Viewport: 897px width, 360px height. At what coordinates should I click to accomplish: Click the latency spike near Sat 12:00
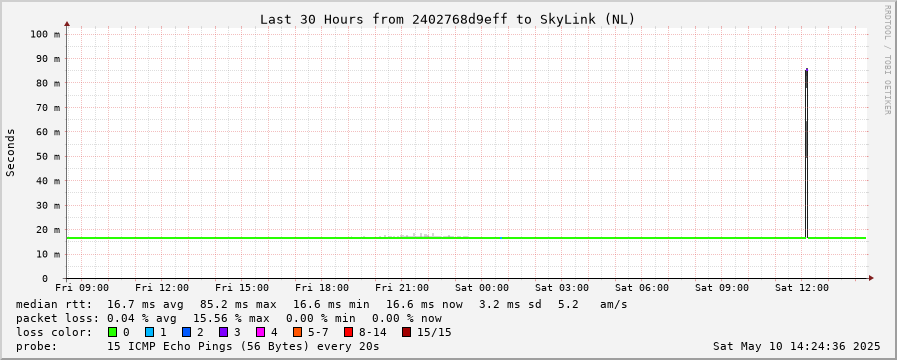tap(806, 153)
